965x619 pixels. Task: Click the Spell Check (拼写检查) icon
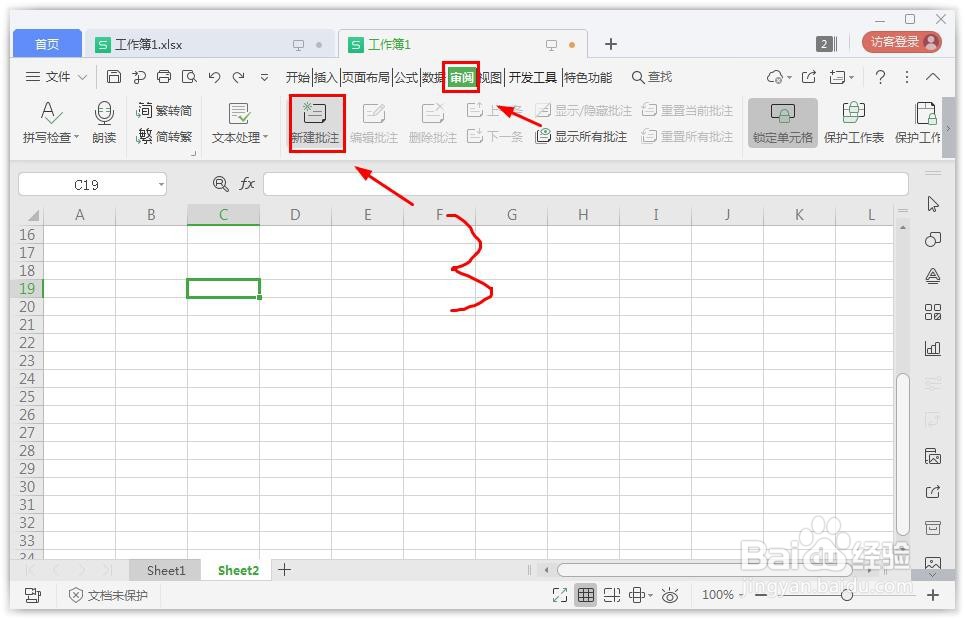pos(50,113)
